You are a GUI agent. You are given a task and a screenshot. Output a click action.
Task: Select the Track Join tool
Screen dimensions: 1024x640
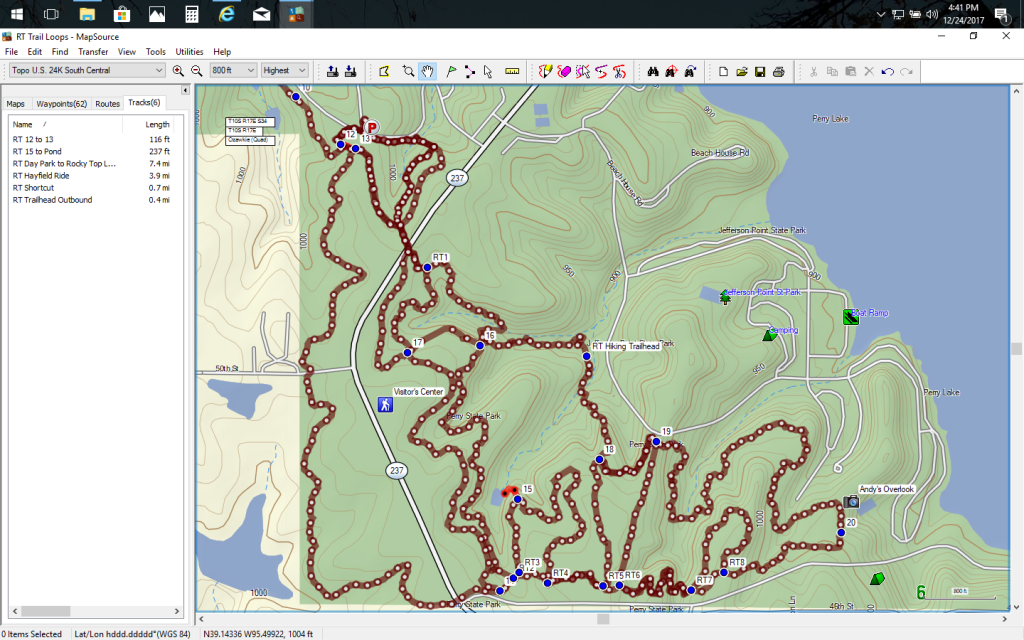(x=601, y=71)
